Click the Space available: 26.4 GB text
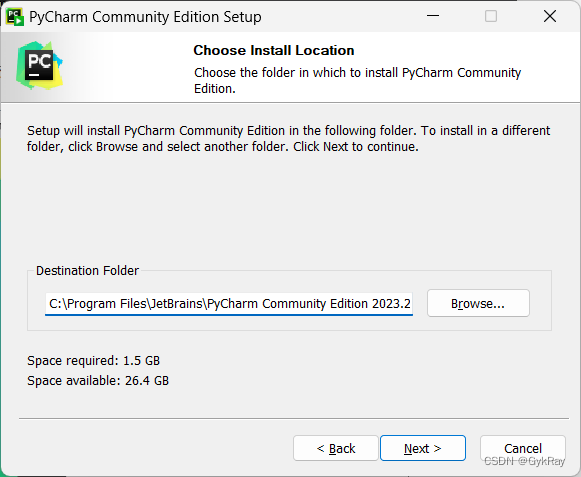581x477 pixels. pyautogui.click(x=98, y=381)
